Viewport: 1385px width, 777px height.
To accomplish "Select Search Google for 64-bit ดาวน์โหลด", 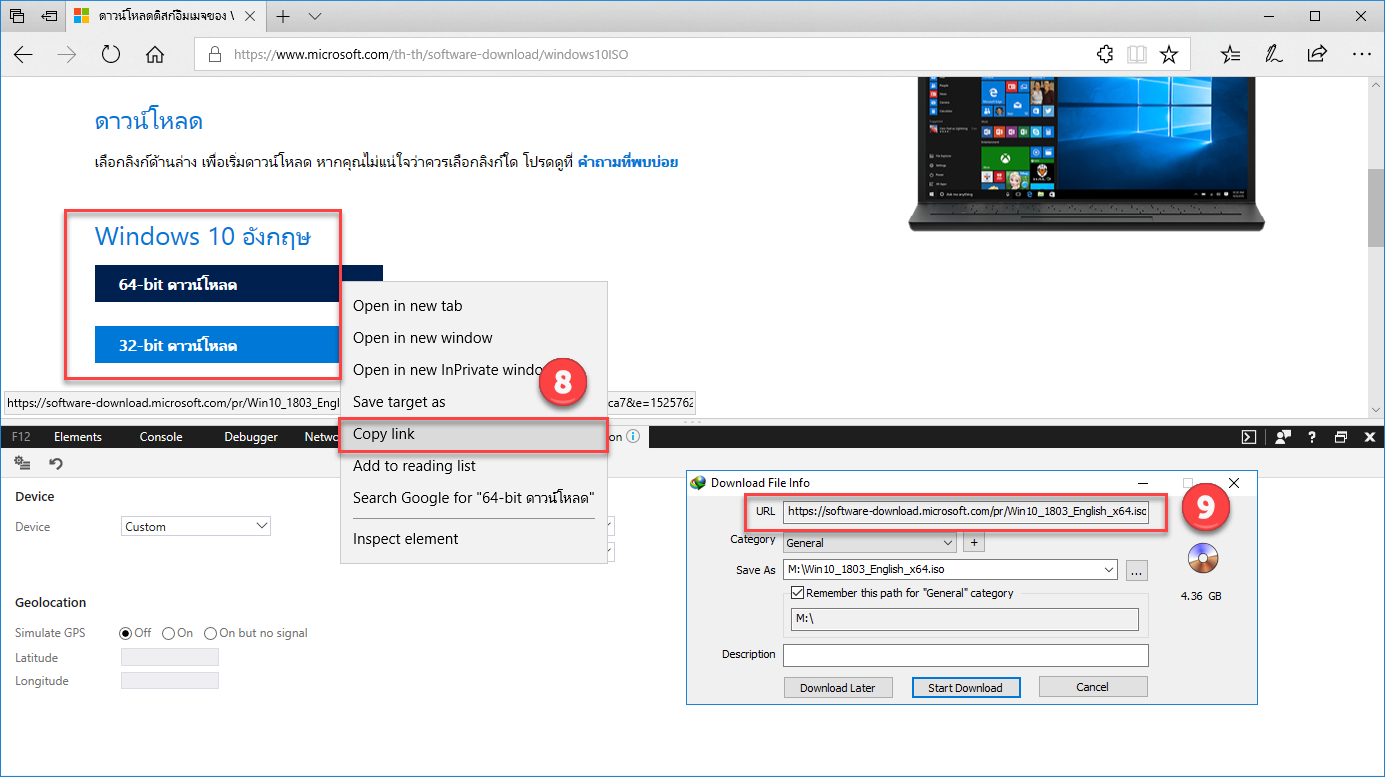I will point(474,498).
